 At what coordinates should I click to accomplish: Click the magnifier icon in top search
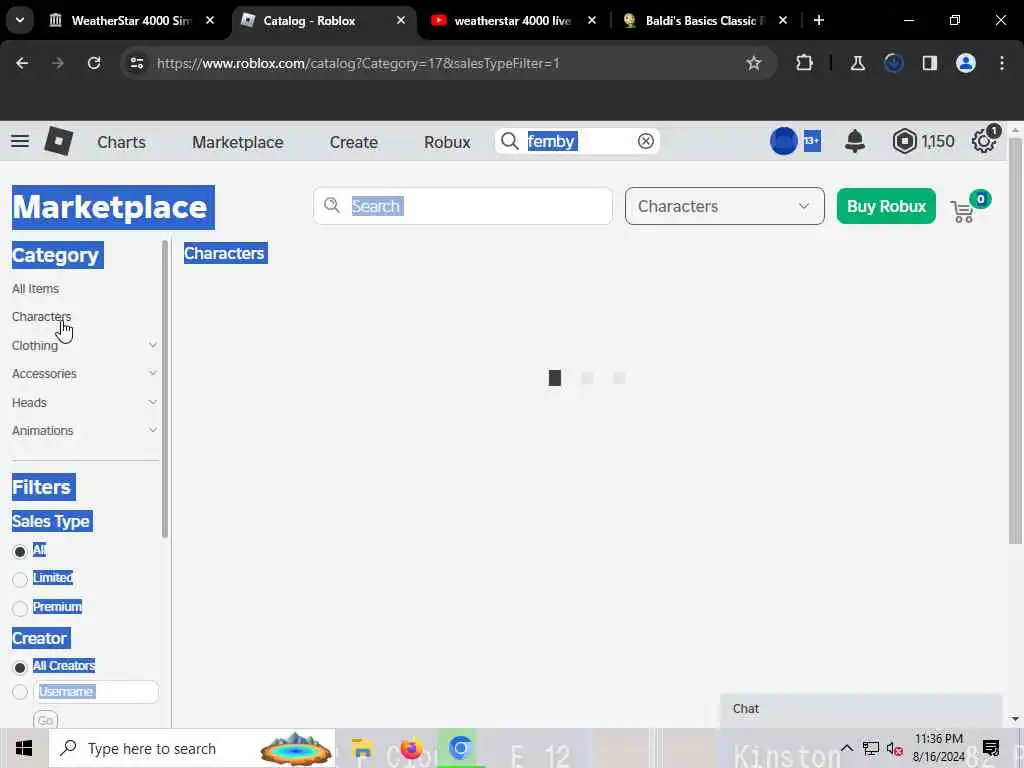coord(509,141)
